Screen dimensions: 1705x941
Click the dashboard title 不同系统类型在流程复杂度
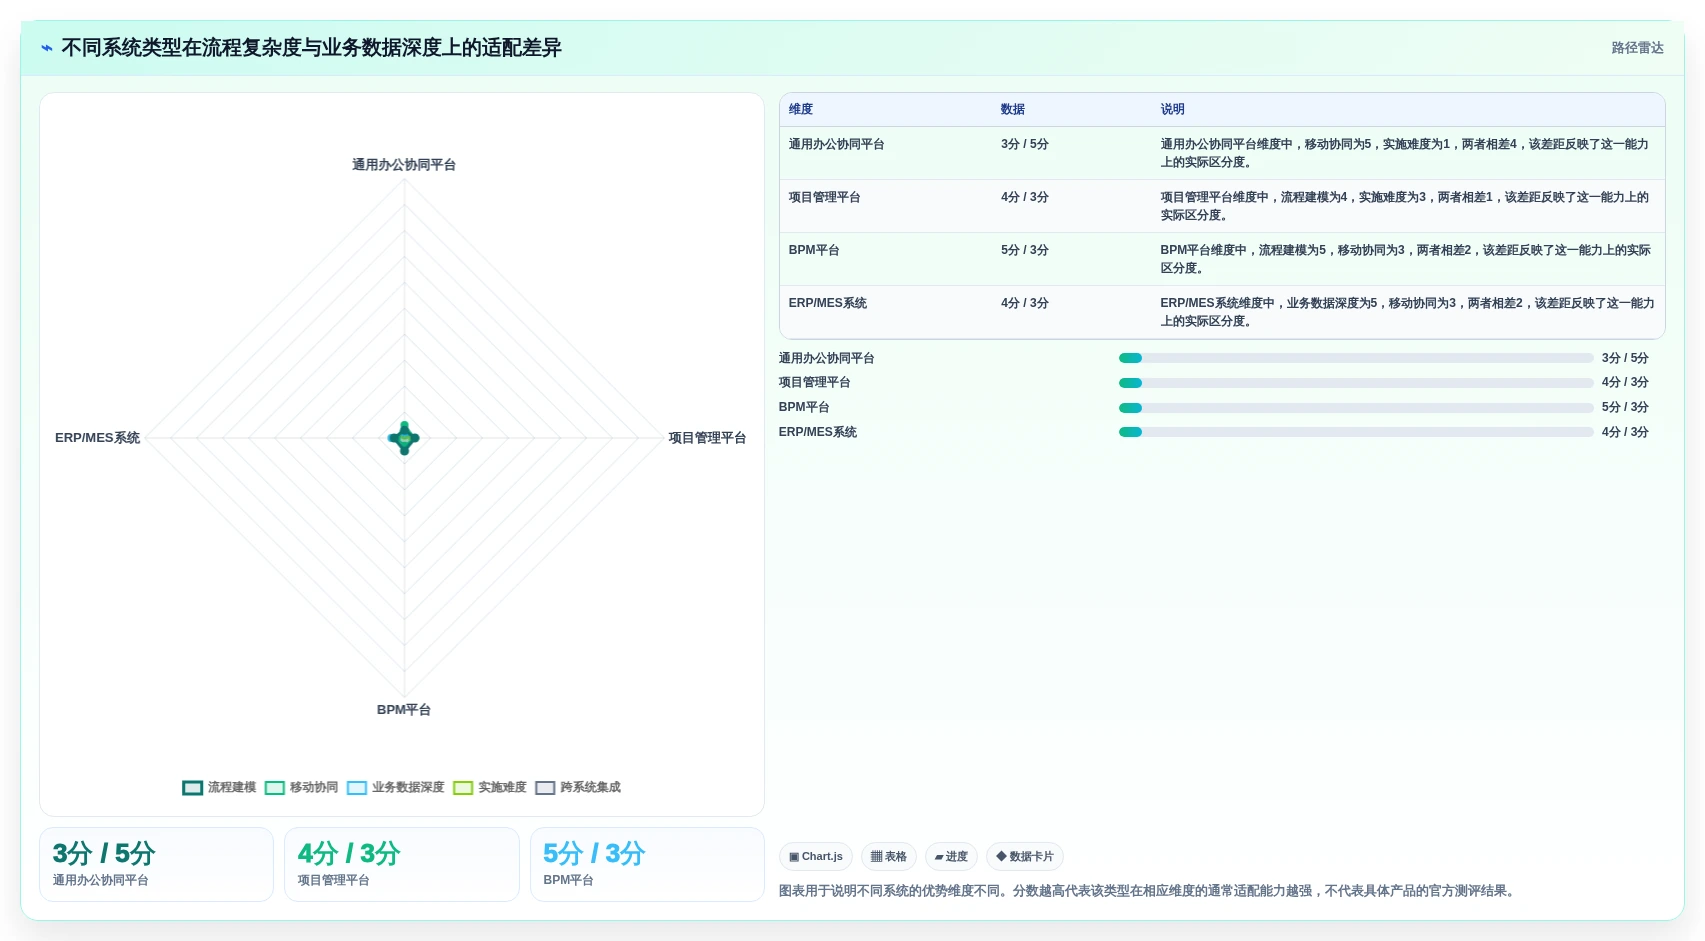[311, 48]
